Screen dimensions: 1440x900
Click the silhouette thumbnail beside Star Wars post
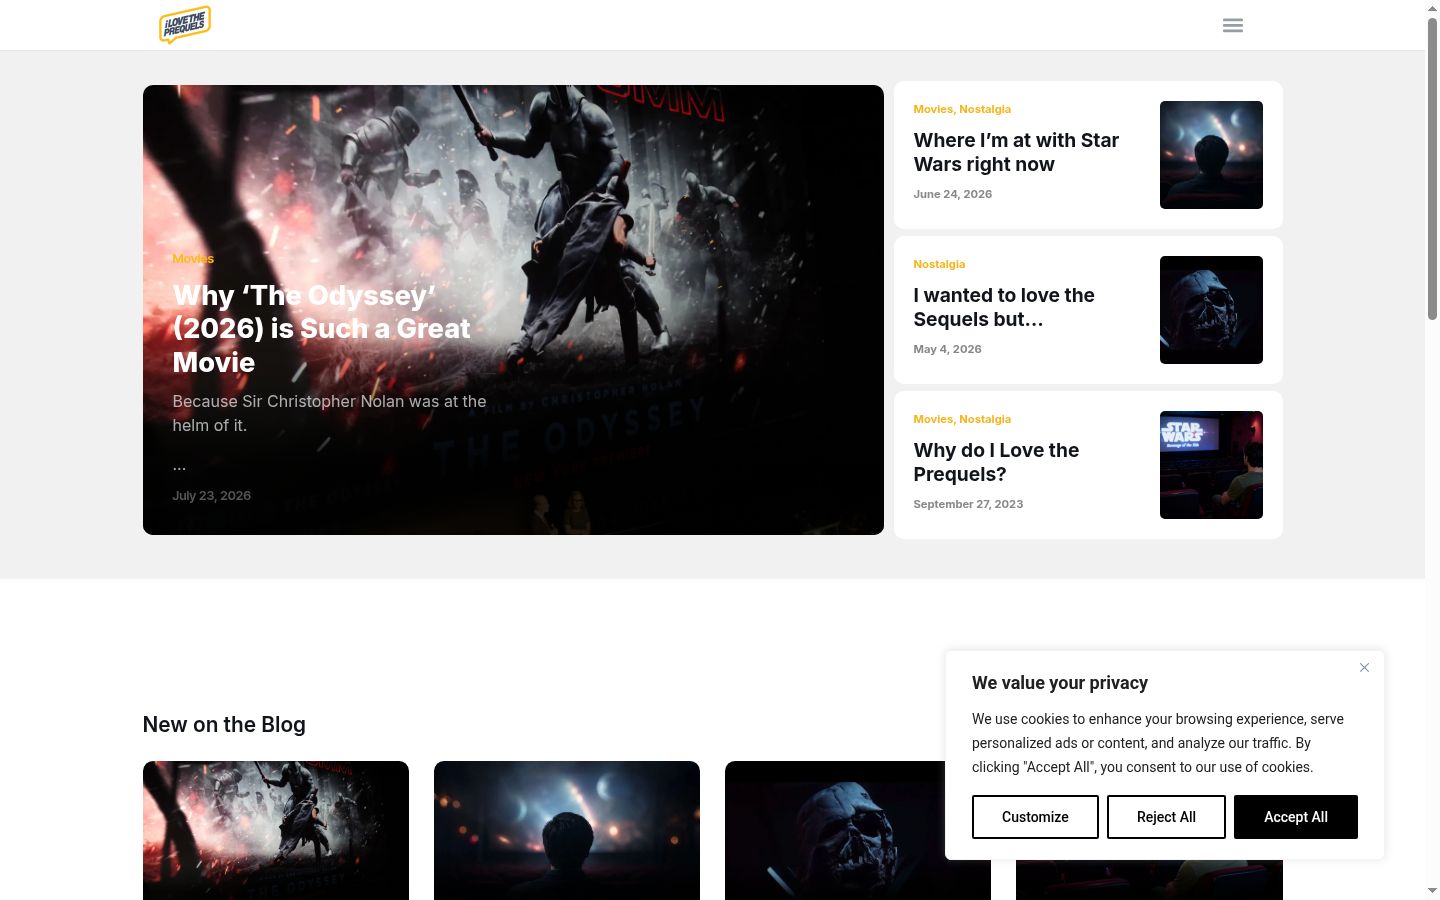click(1211, 155)
